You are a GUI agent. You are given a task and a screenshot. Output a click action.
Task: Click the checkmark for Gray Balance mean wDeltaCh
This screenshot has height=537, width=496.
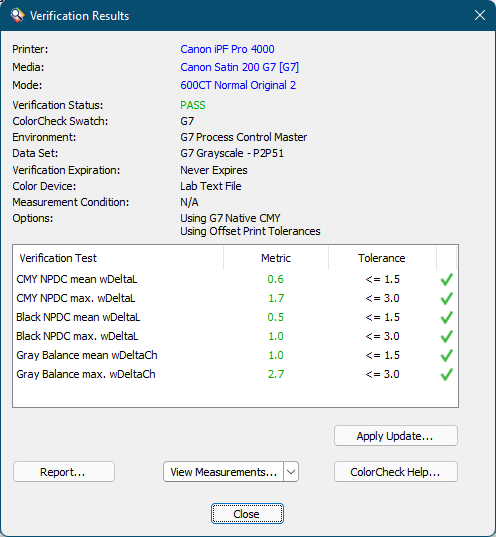(x=446, y=355)
